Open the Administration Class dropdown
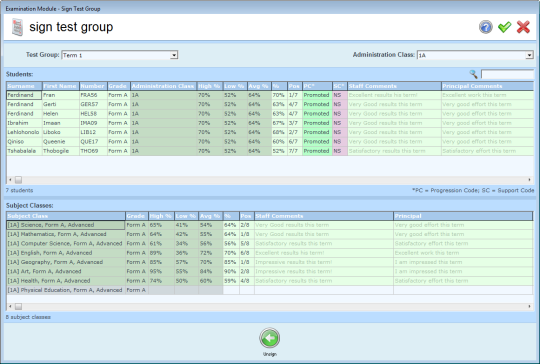This screenshot has width=540, height=364. [x=529, y=55]
